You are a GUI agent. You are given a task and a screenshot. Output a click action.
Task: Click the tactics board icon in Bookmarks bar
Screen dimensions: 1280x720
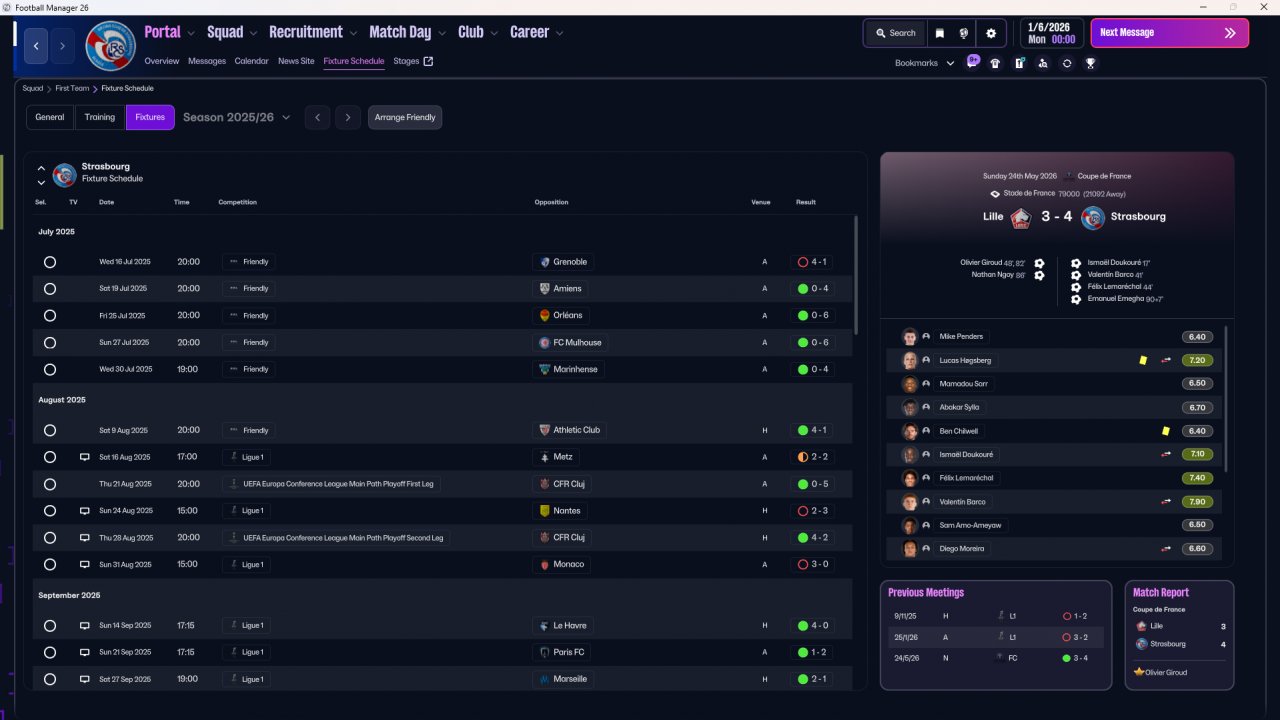[1019, 63]
